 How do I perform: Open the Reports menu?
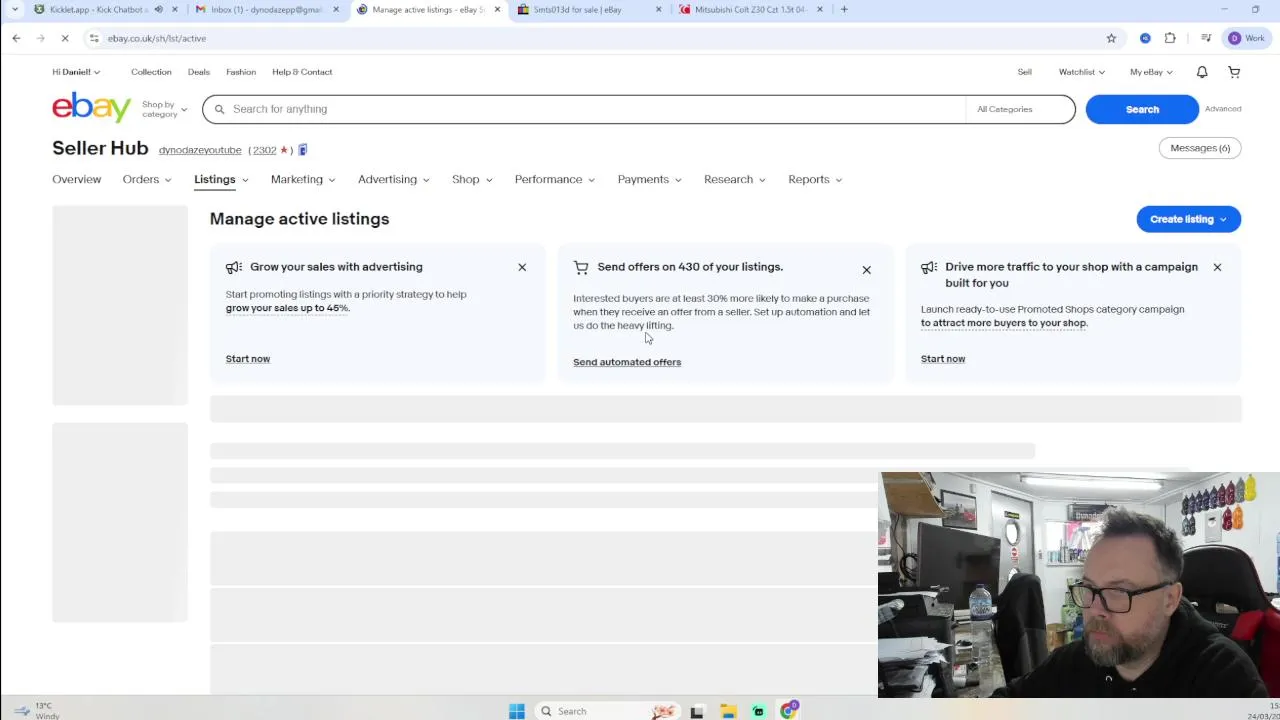click(x=815, y=179)
